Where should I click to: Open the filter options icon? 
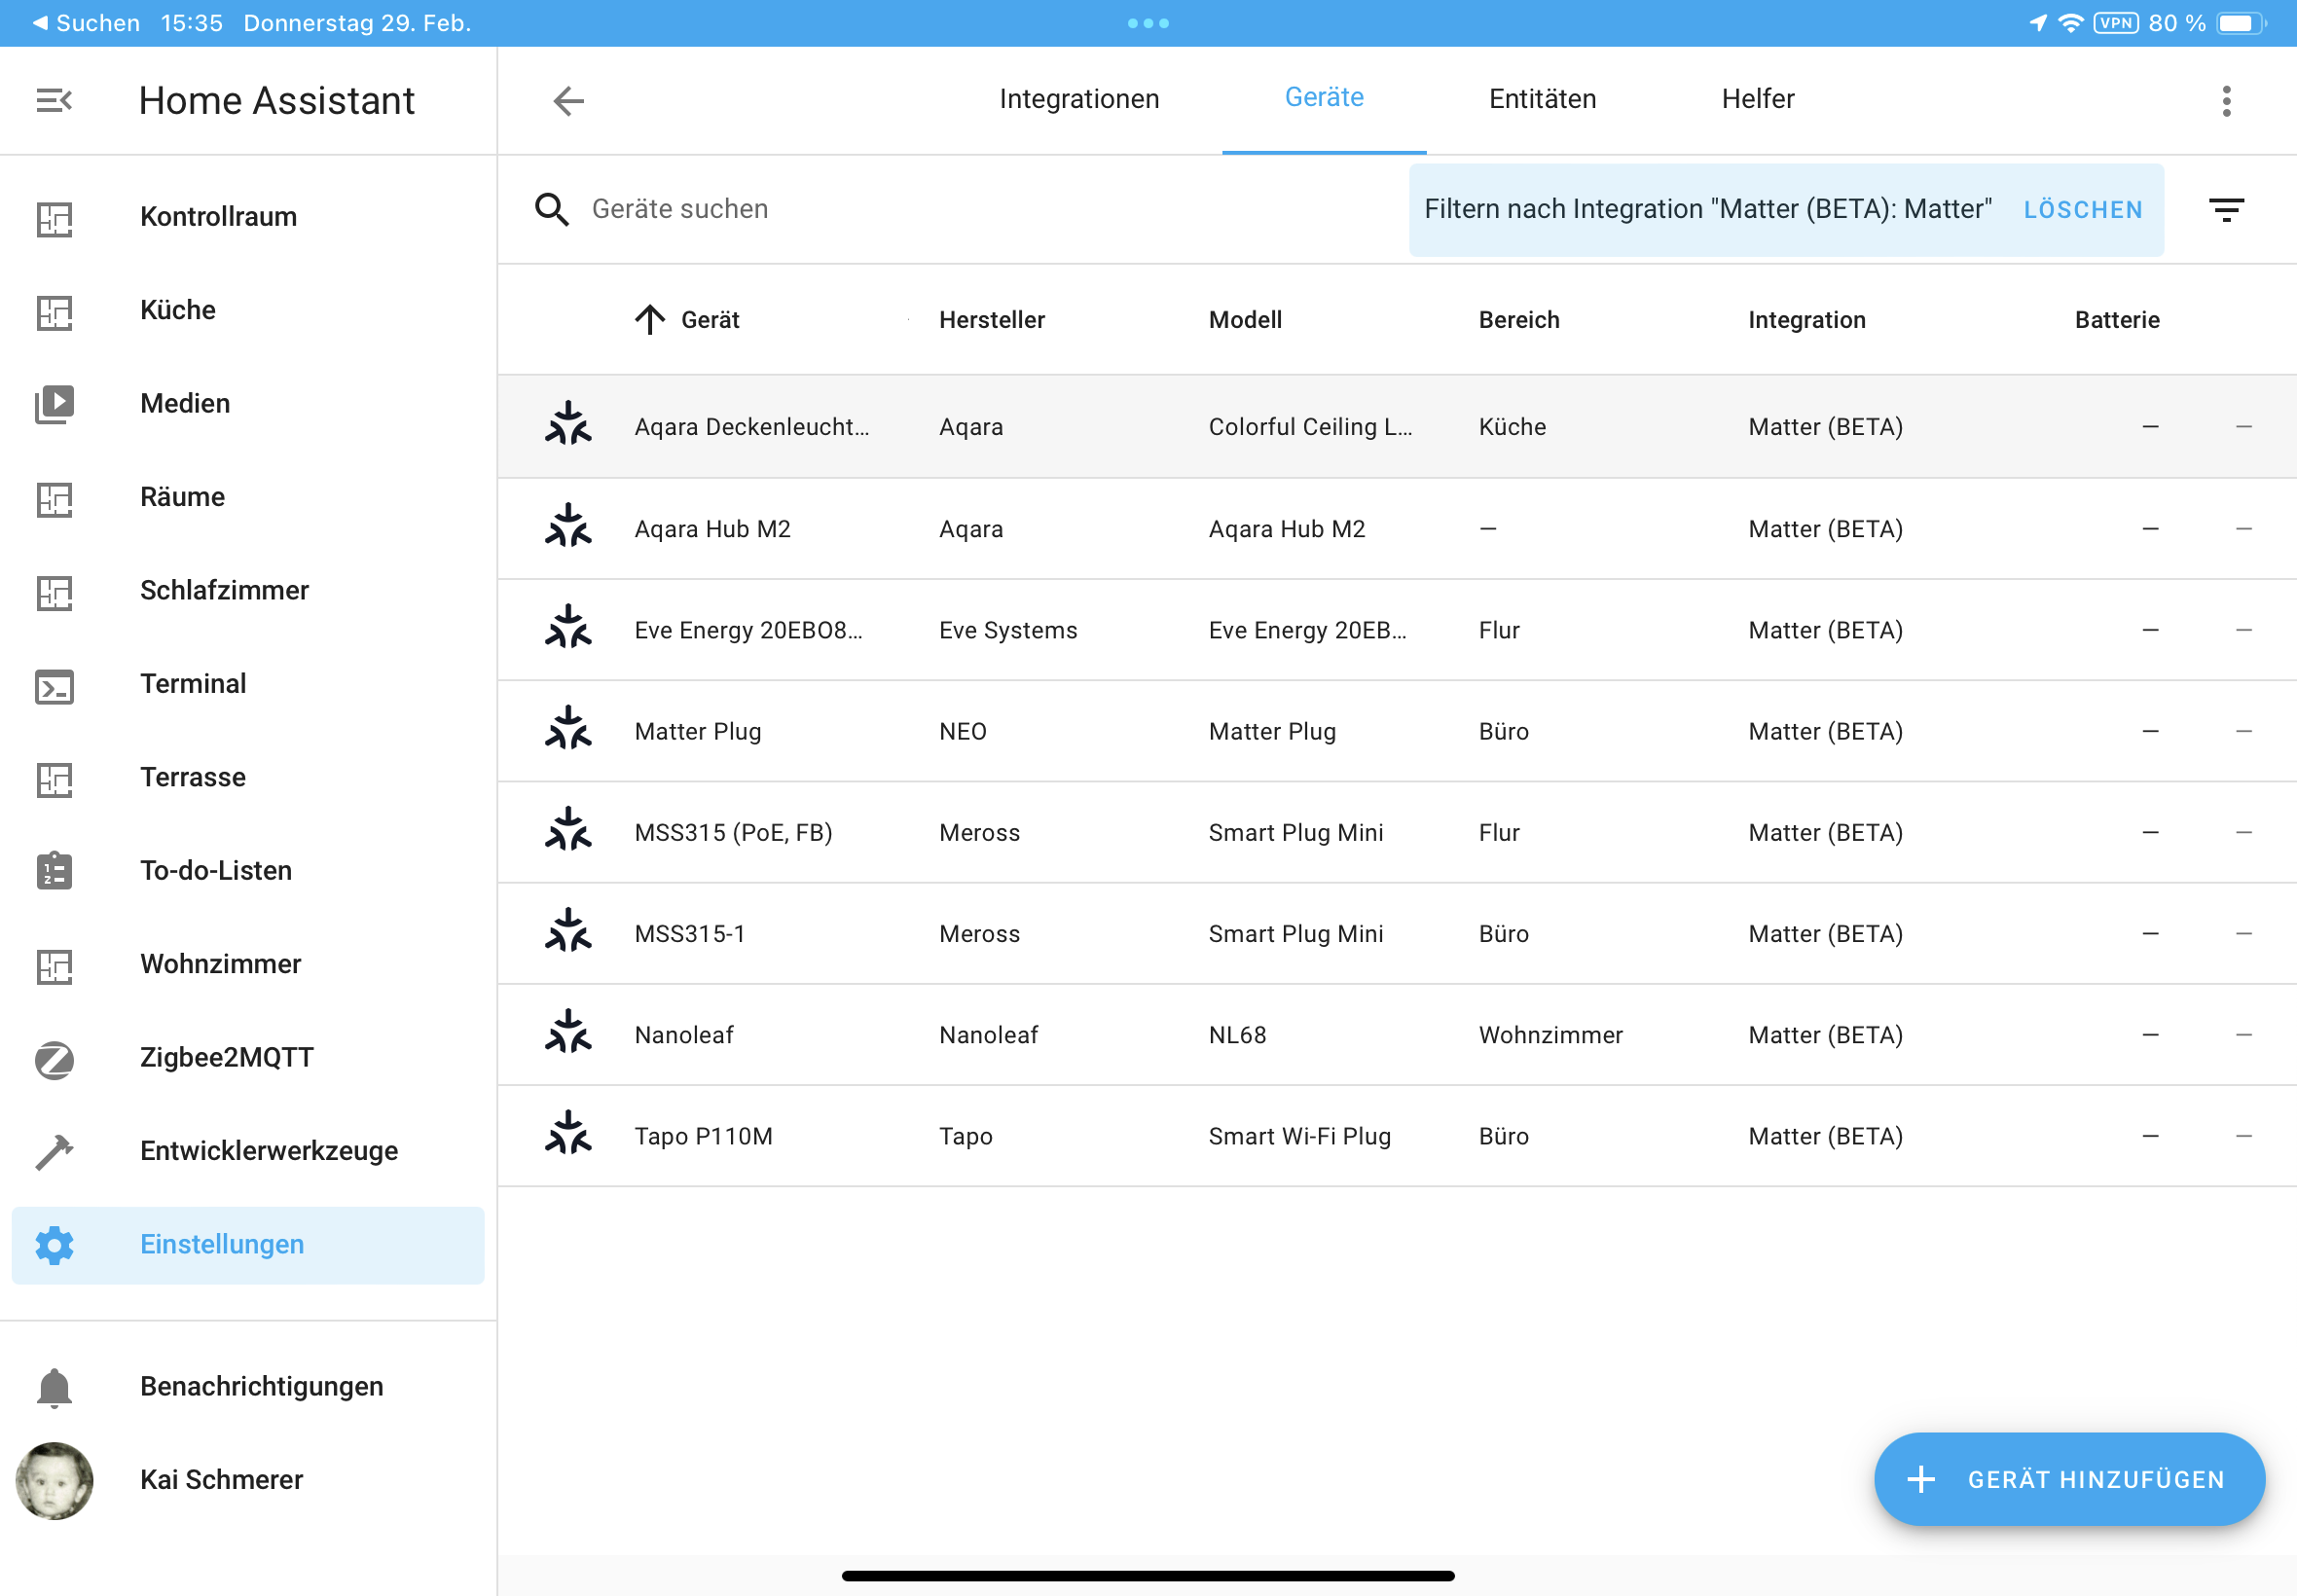[2226, 209]
